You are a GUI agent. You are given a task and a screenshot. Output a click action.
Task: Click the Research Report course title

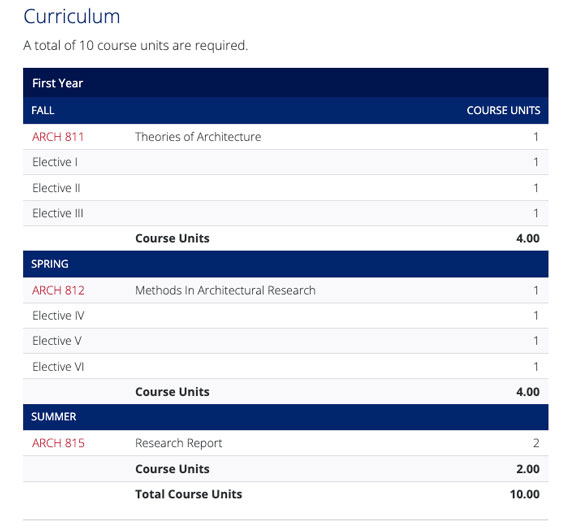coord(178,443)
